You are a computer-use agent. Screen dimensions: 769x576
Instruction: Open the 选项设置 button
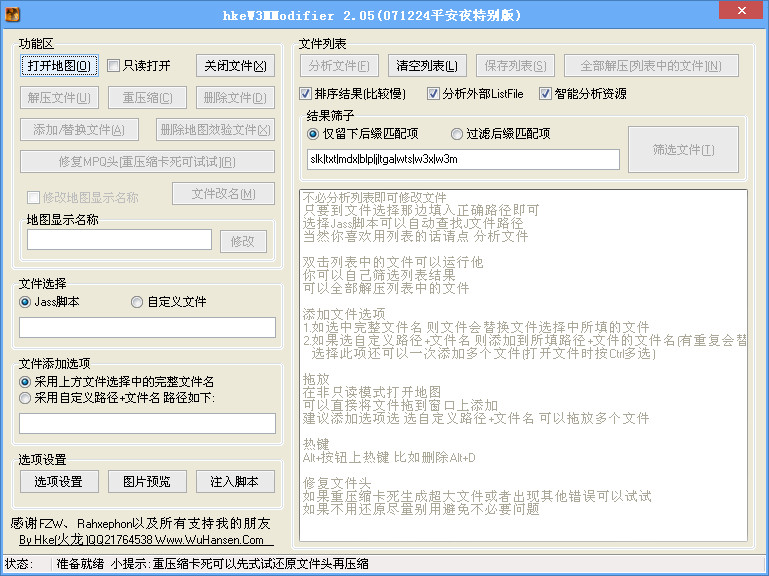coord(59,482)
